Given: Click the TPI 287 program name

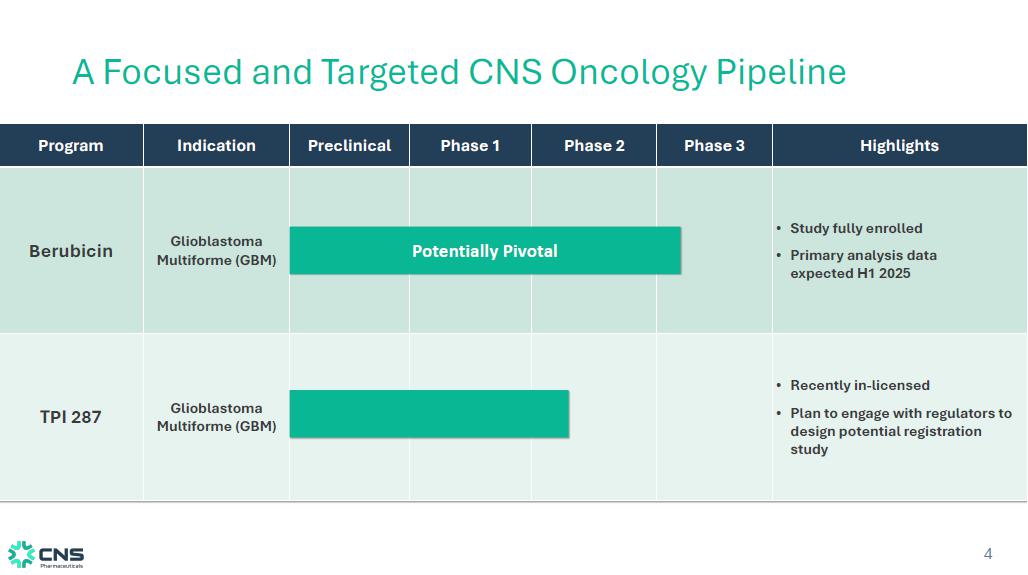Looking at the screenshot, I should pos(71,417).
